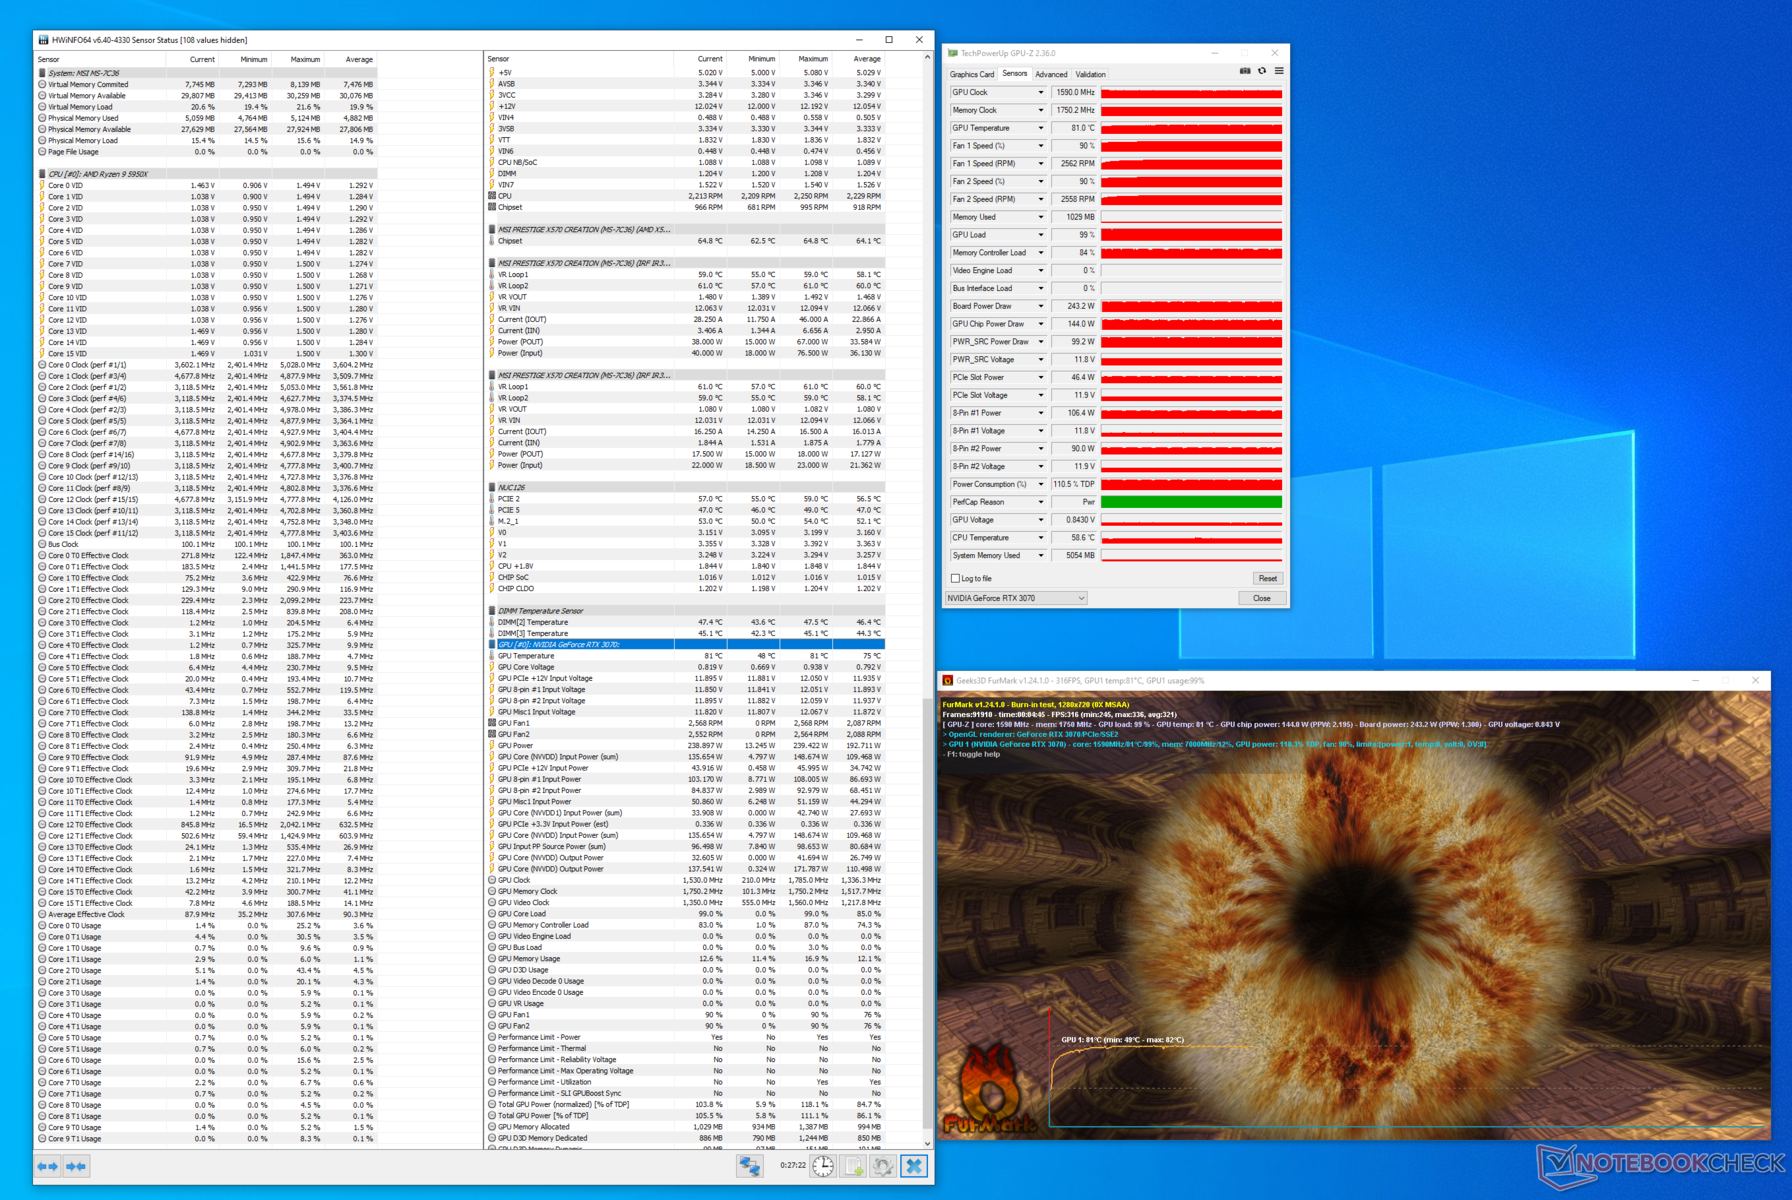Viewport: 1792px width, 1200px height.
Task: Select the Total GPU Power [% of TDP] row
Action: pos(685,1115)
